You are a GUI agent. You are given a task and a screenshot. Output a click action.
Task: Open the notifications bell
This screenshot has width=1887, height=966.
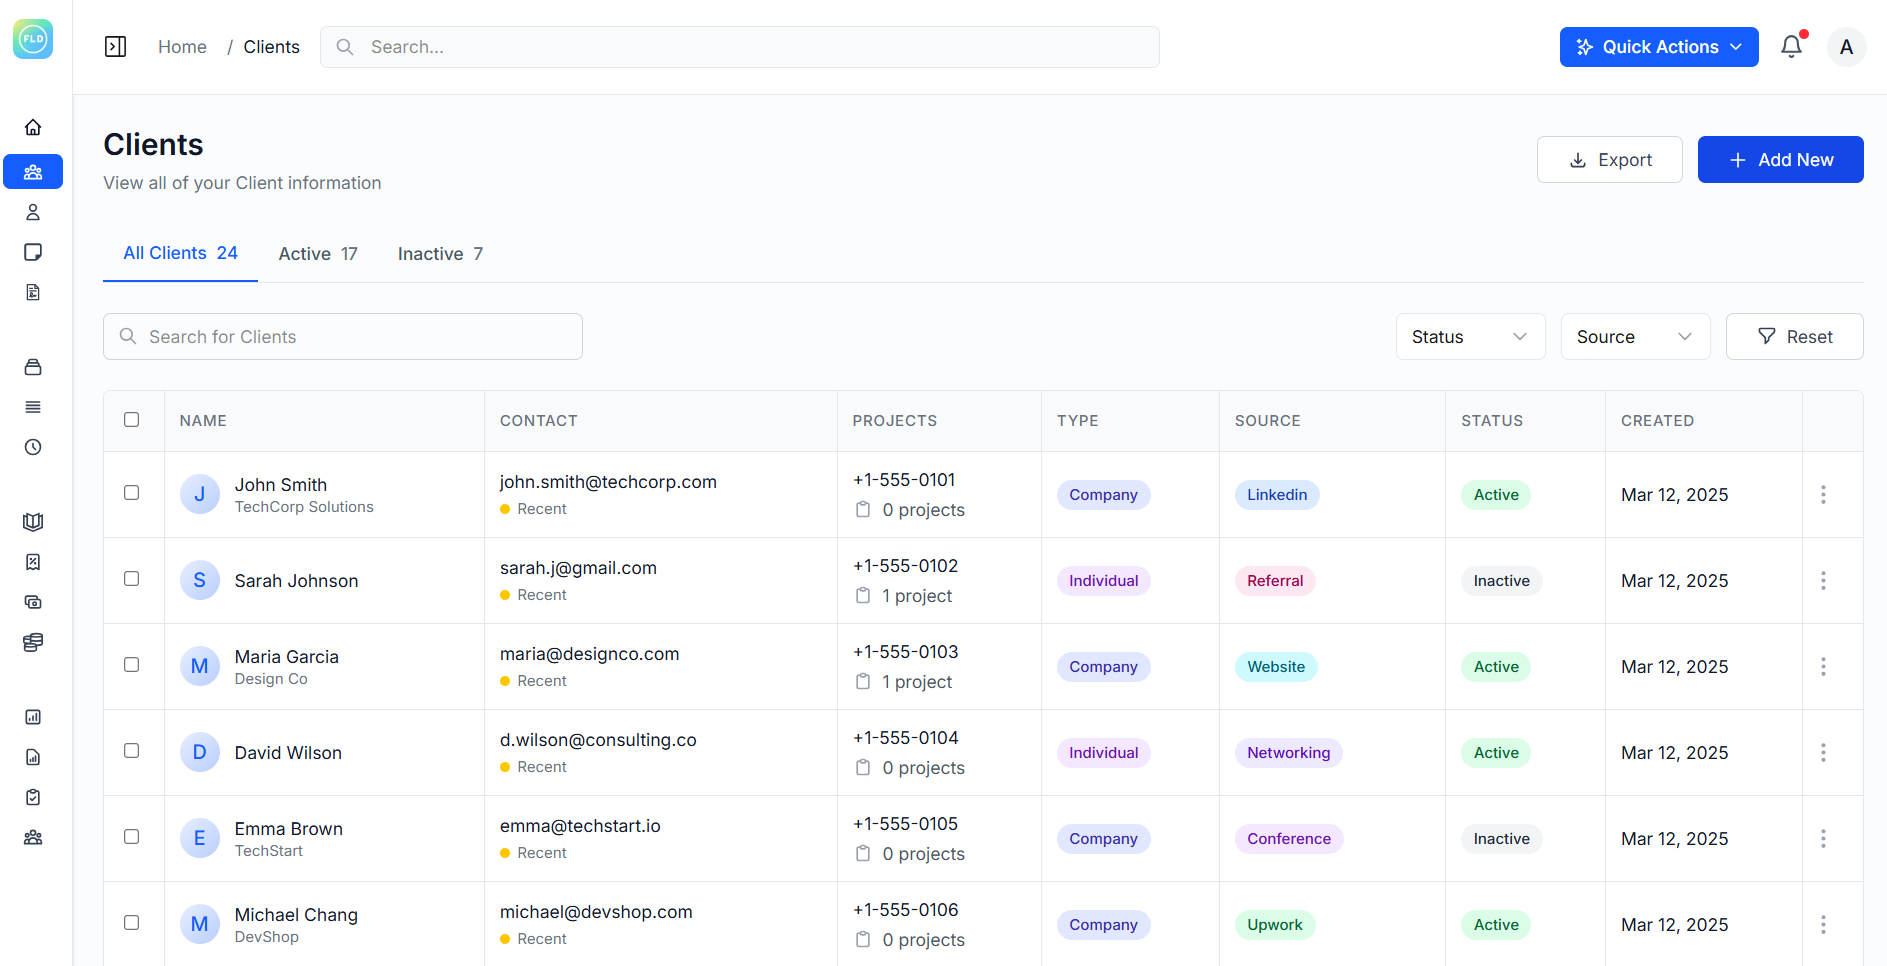coord(1791,47)
